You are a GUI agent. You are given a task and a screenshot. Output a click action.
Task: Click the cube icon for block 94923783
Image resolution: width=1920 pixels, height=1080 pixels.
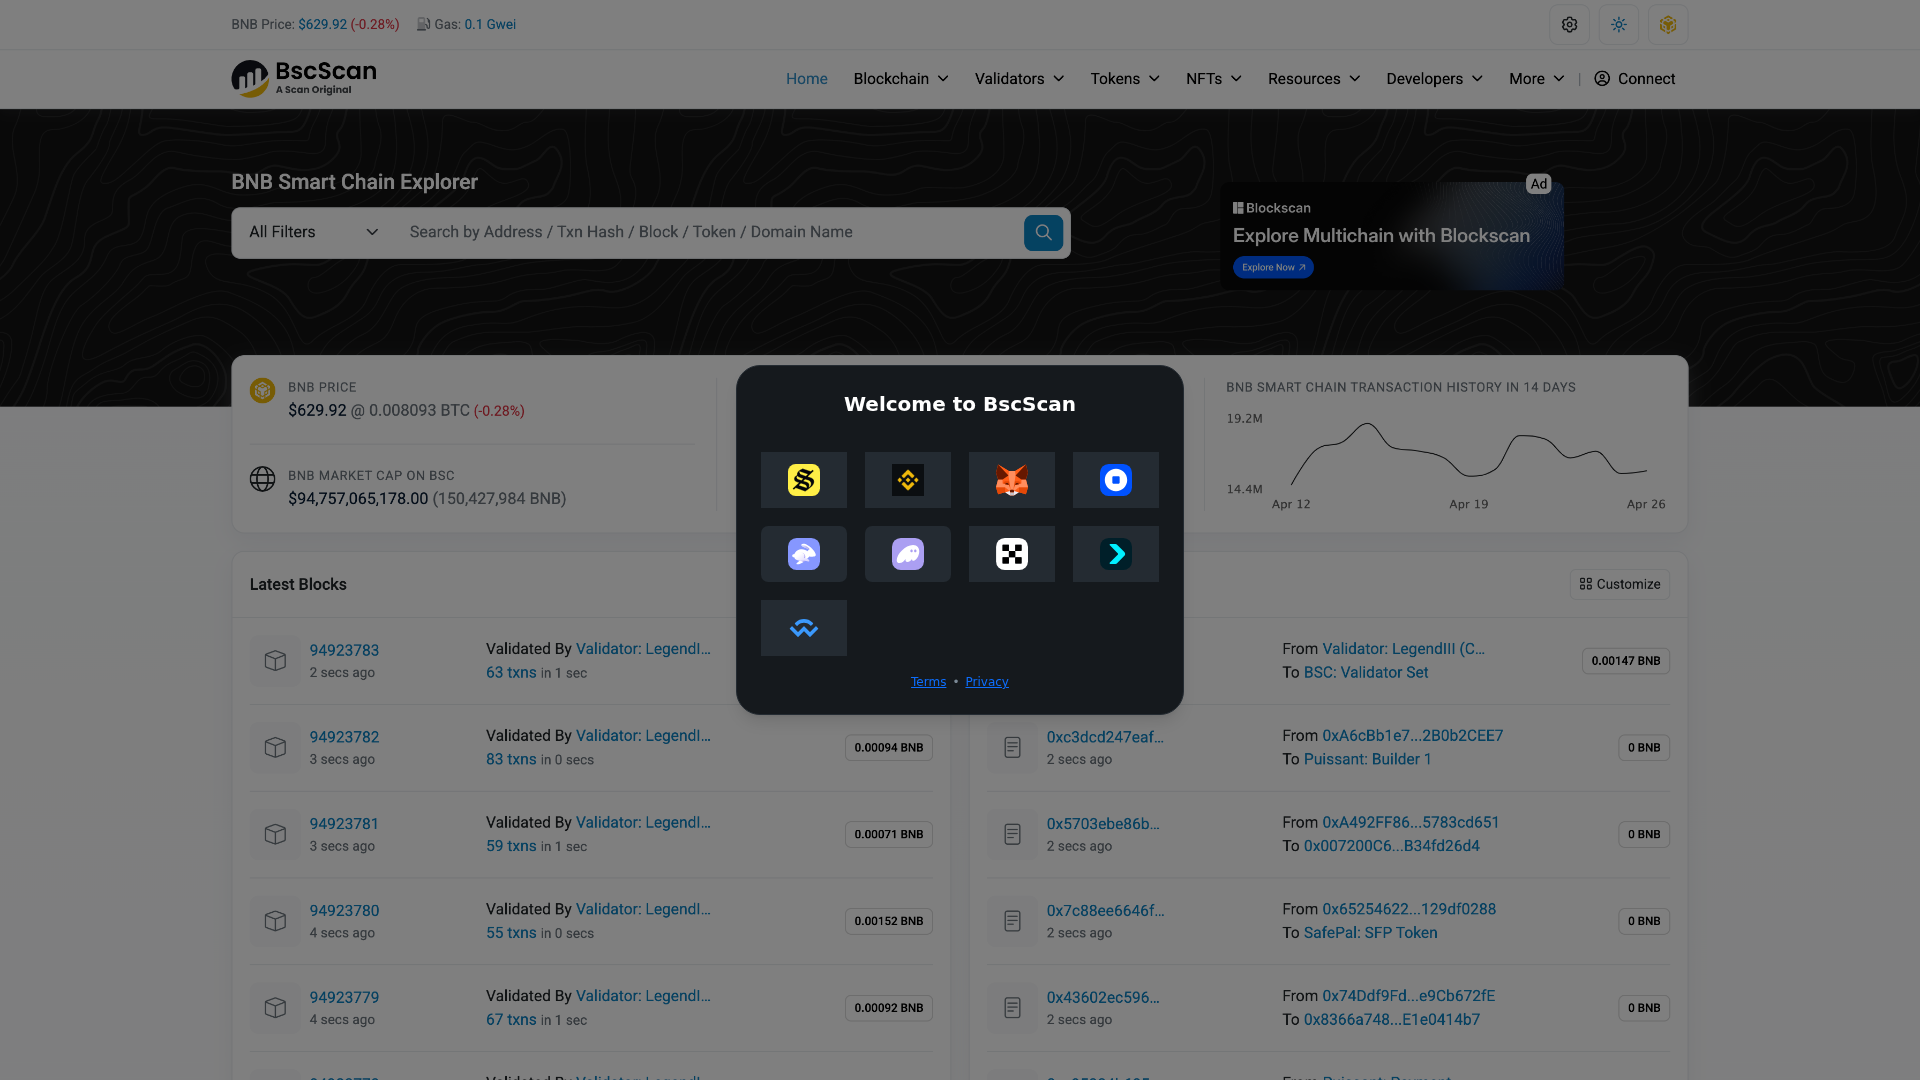click(275, 661)
